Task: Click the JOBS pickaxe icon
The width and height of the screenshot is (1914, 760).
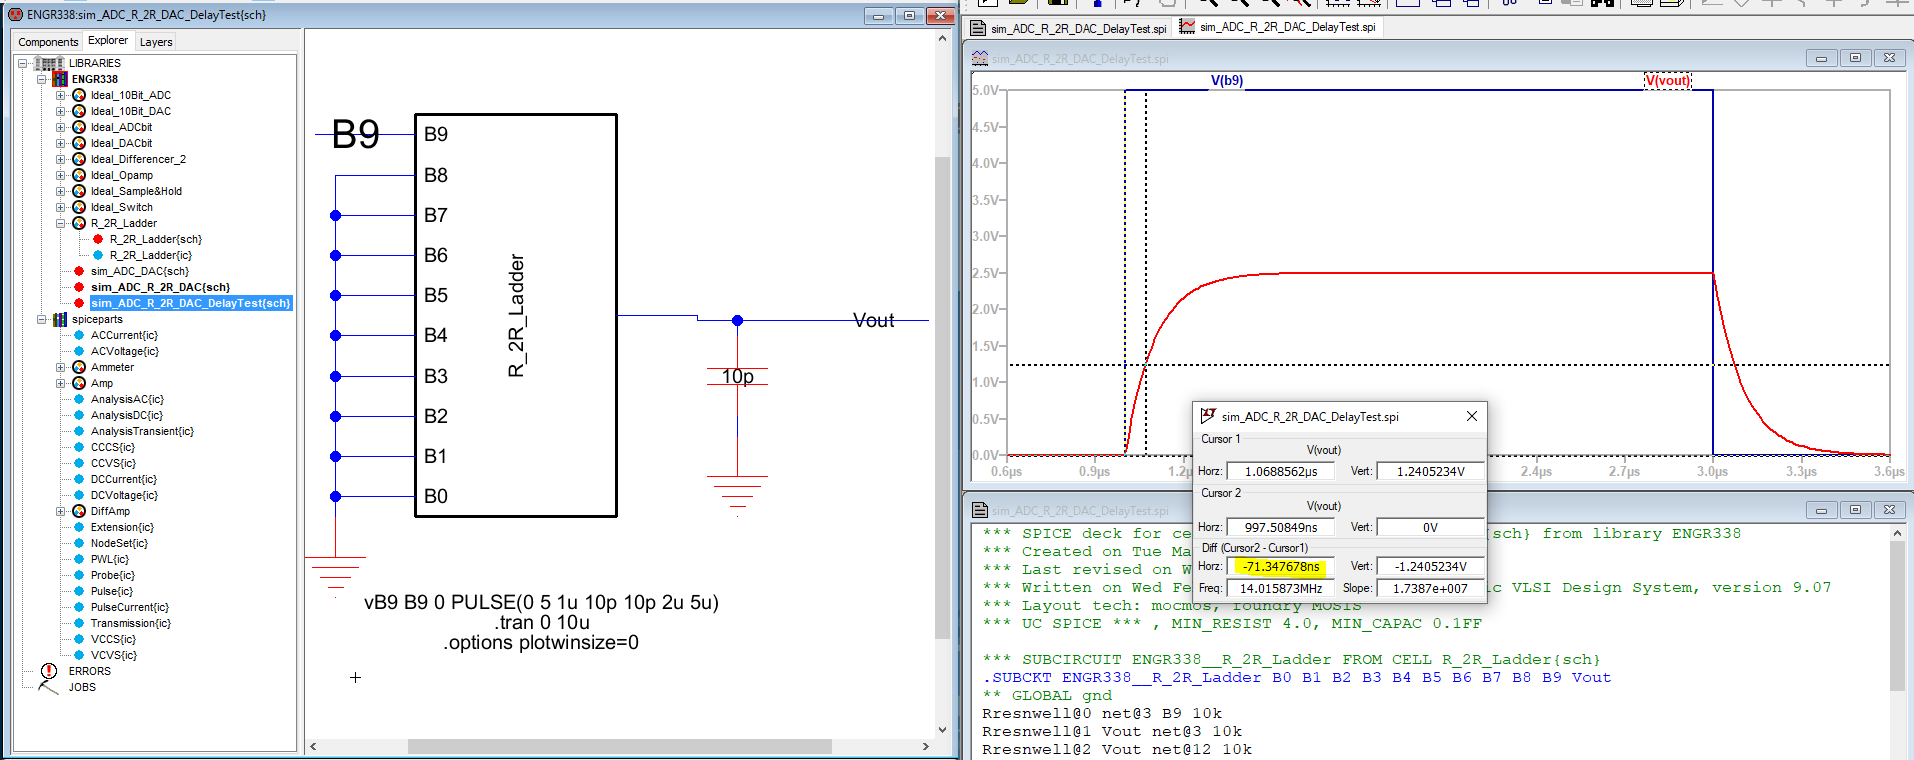Action: coord(48,687)
